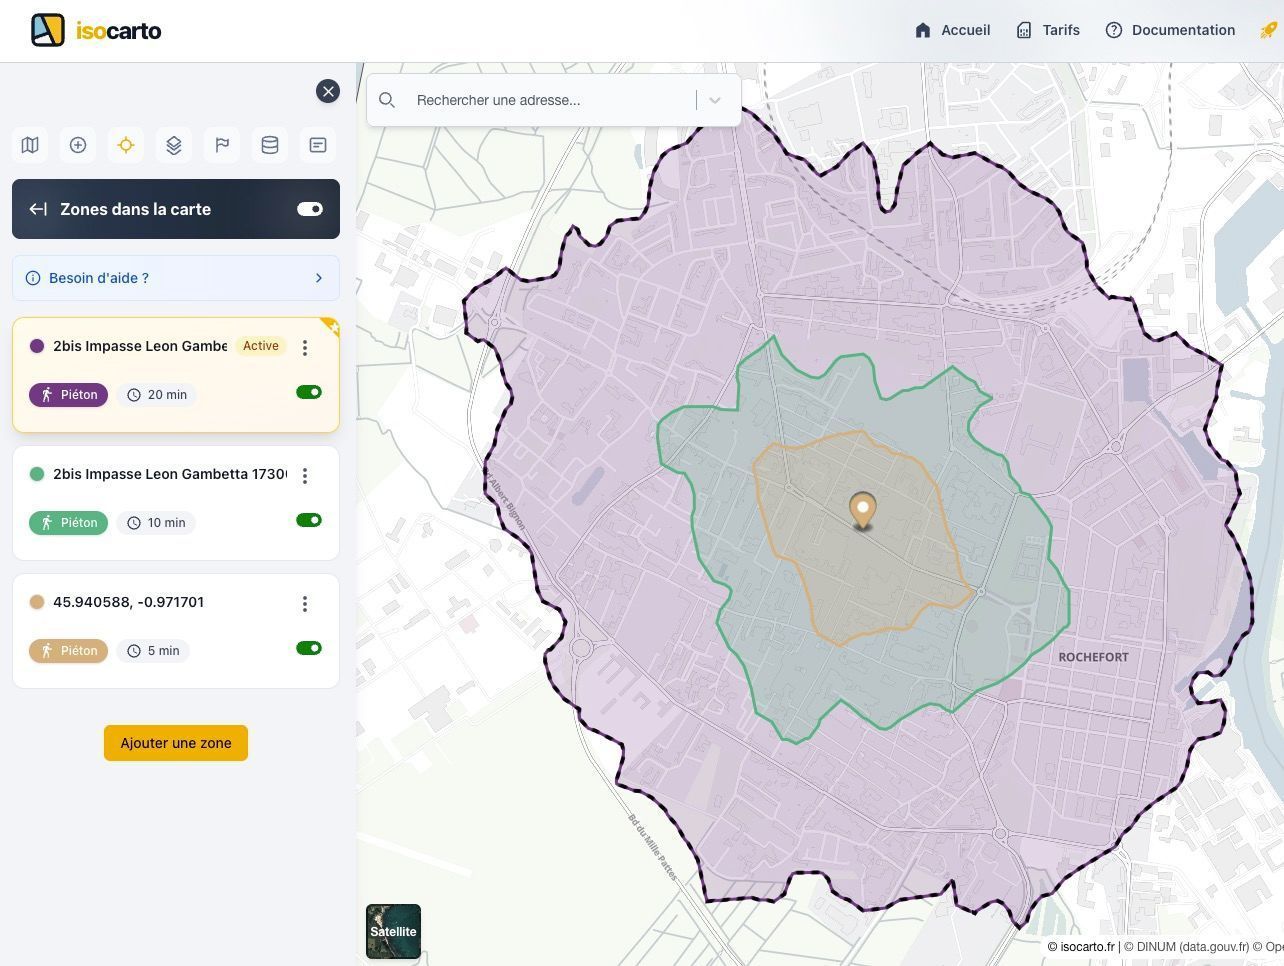Click the yellow isochrone target icon
Screen dimensions: 1284x966
point(125,145)
